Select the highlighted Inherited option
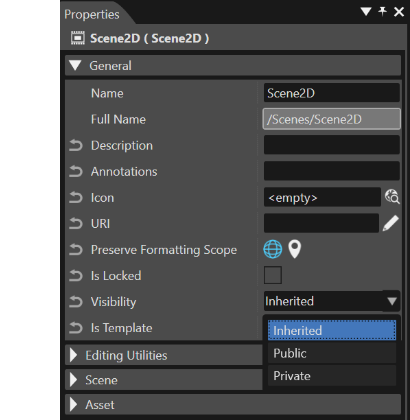Image resolution: width=410 pixels, height=420 pixels. coord(332,330)
